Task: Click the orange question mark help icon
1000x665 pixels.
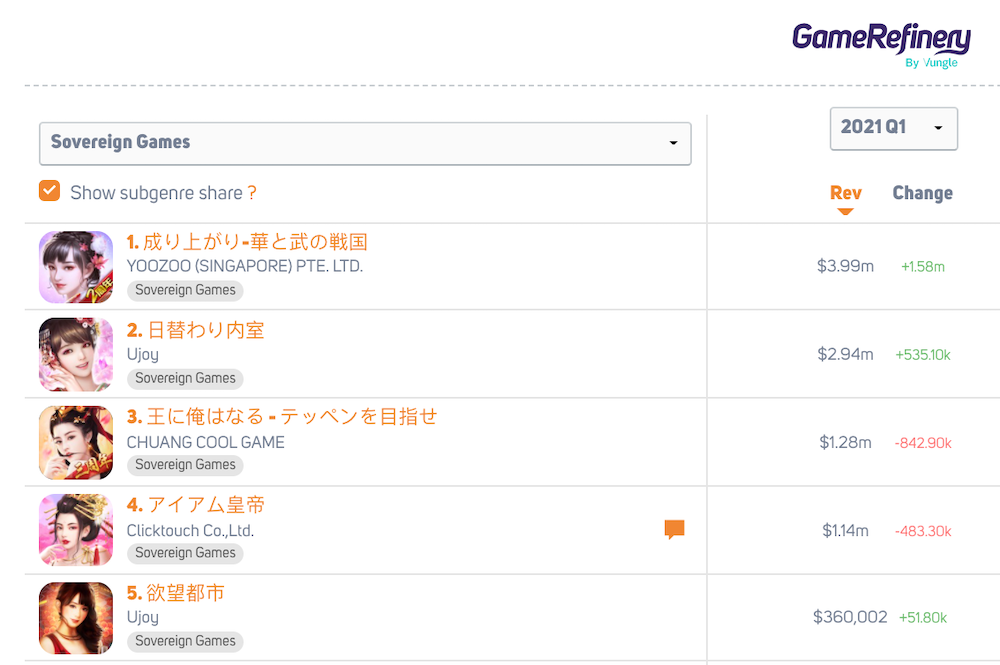Action: pos(252,193)
